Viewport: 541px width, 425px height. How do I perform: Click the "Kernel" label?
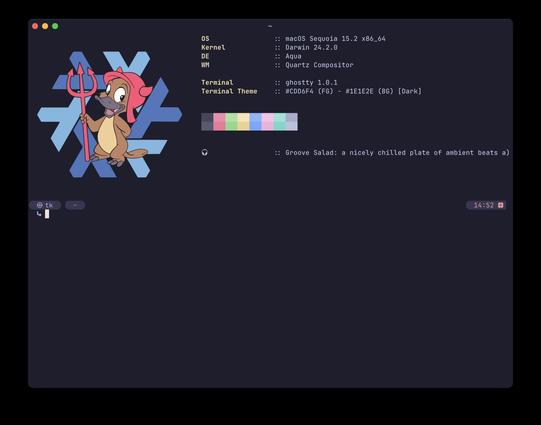213,47
